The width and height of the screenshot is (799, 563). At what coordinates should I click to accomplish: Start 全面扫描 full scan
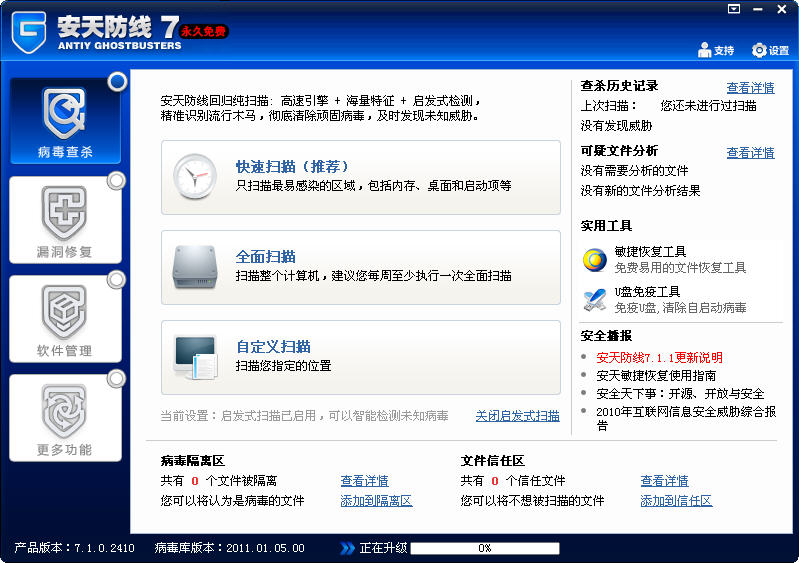[x=361, y=267]
